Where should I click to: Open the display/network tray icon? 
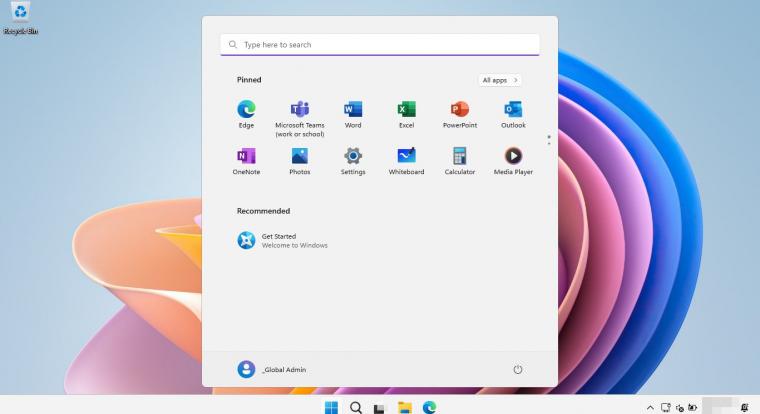click(x=665, y=408)
